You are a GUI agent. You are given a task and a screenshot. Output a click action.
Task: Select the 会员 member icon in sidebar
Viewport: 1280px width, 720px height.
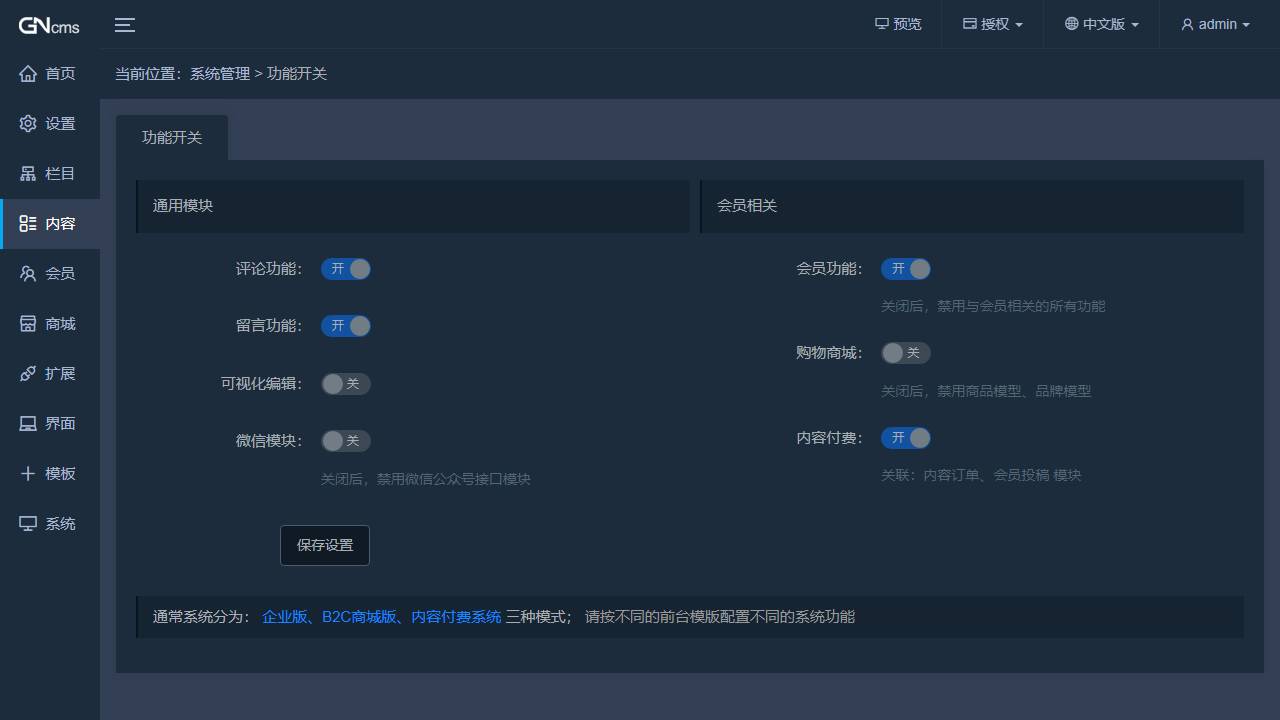[x=27, y=273]
